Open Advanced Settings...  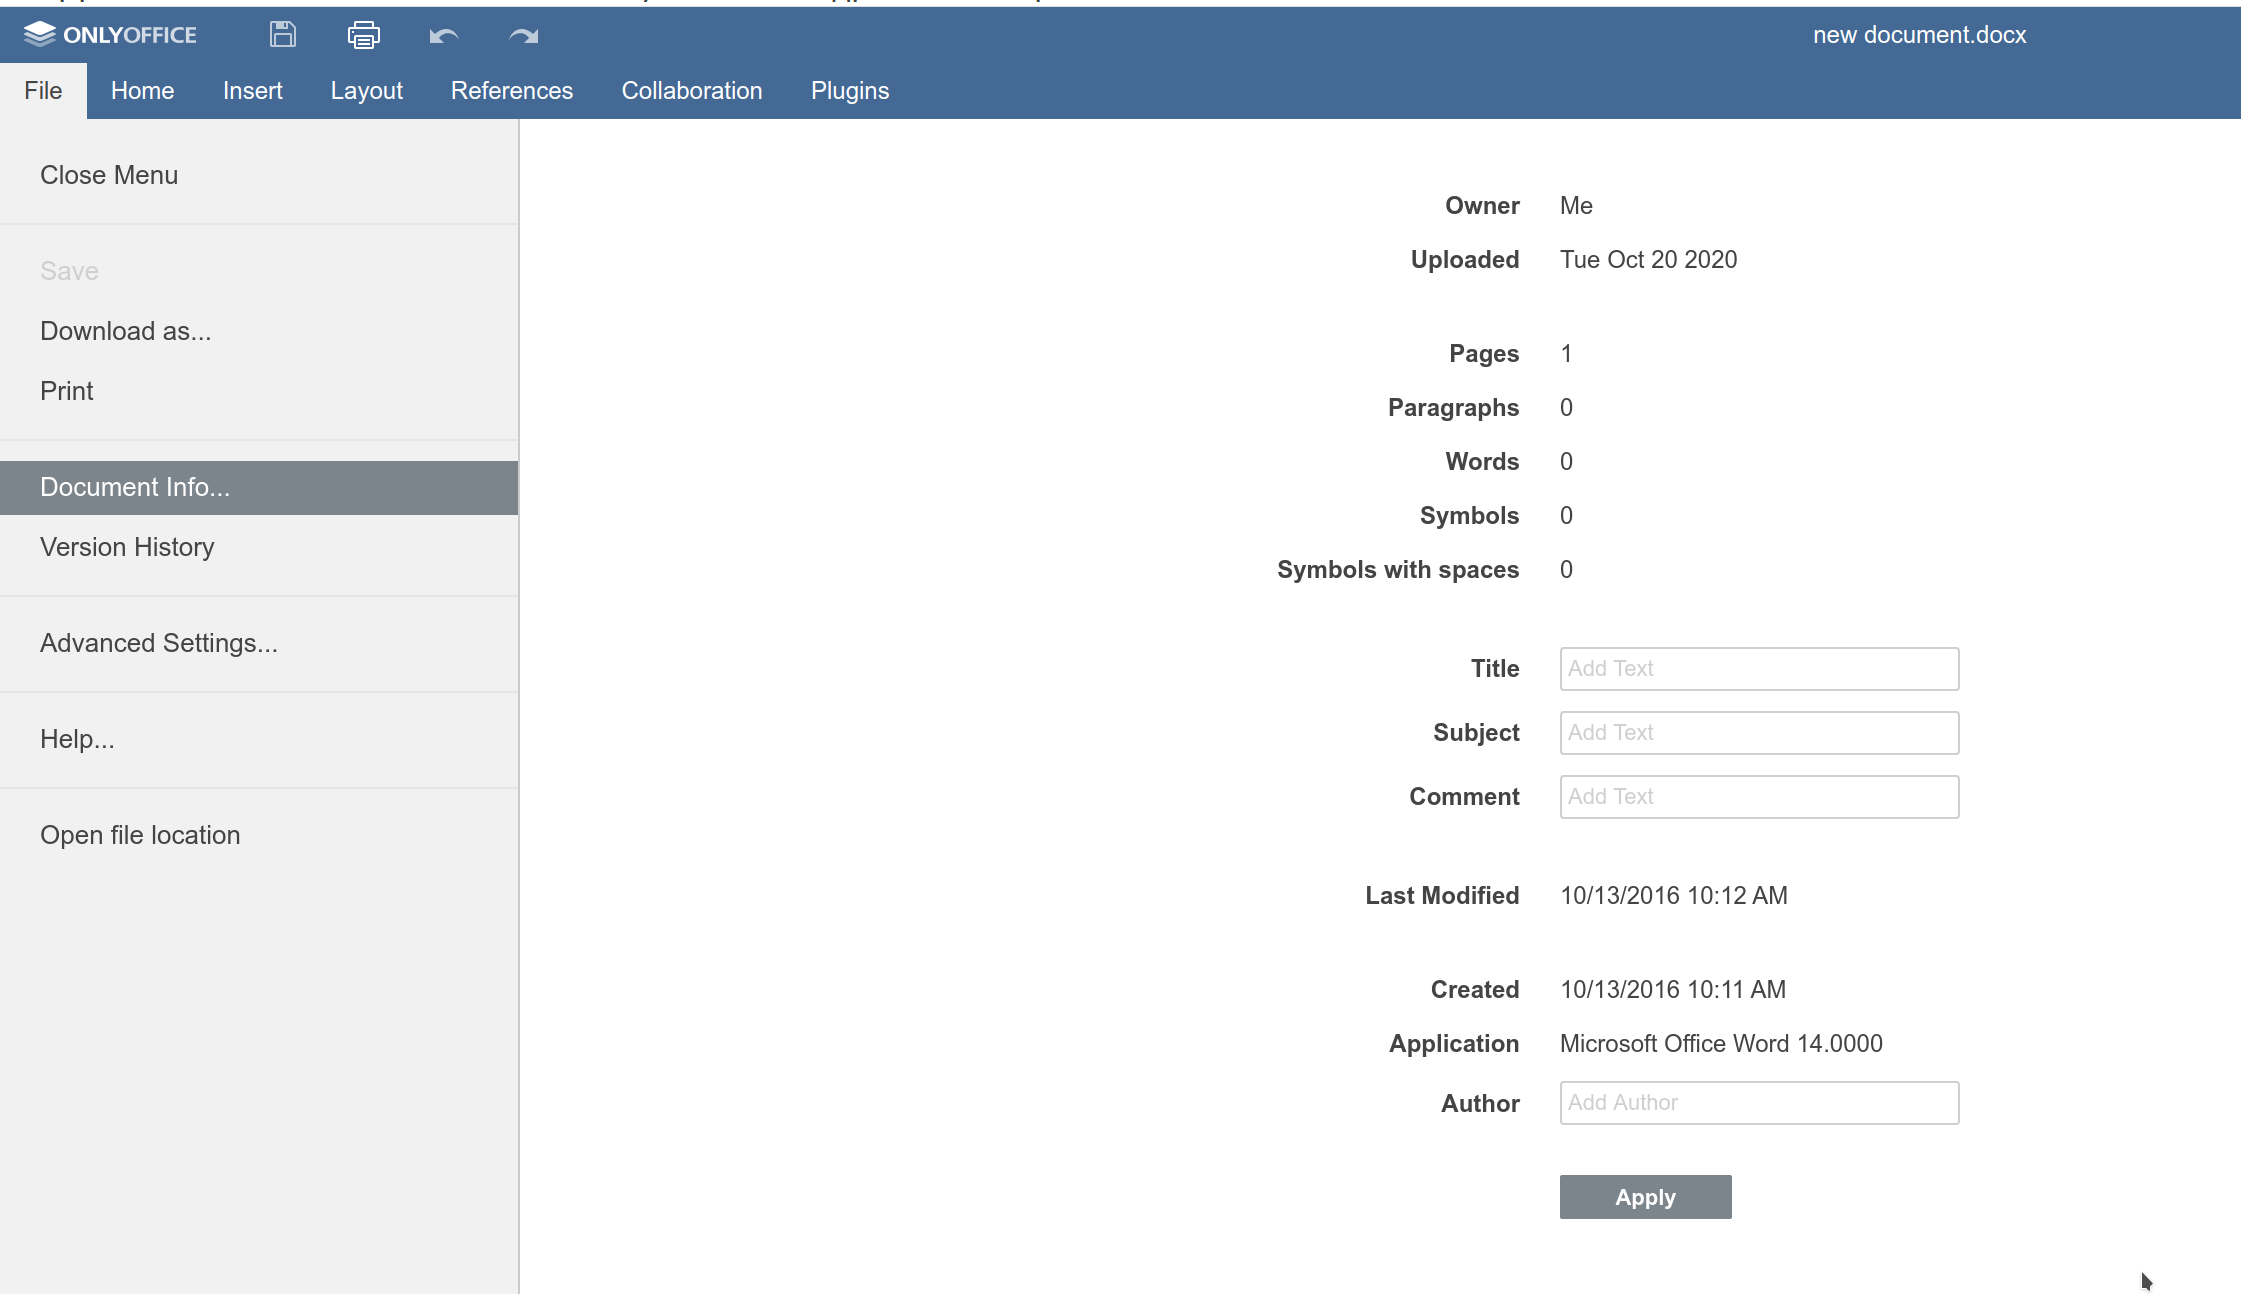click(159, 643)
